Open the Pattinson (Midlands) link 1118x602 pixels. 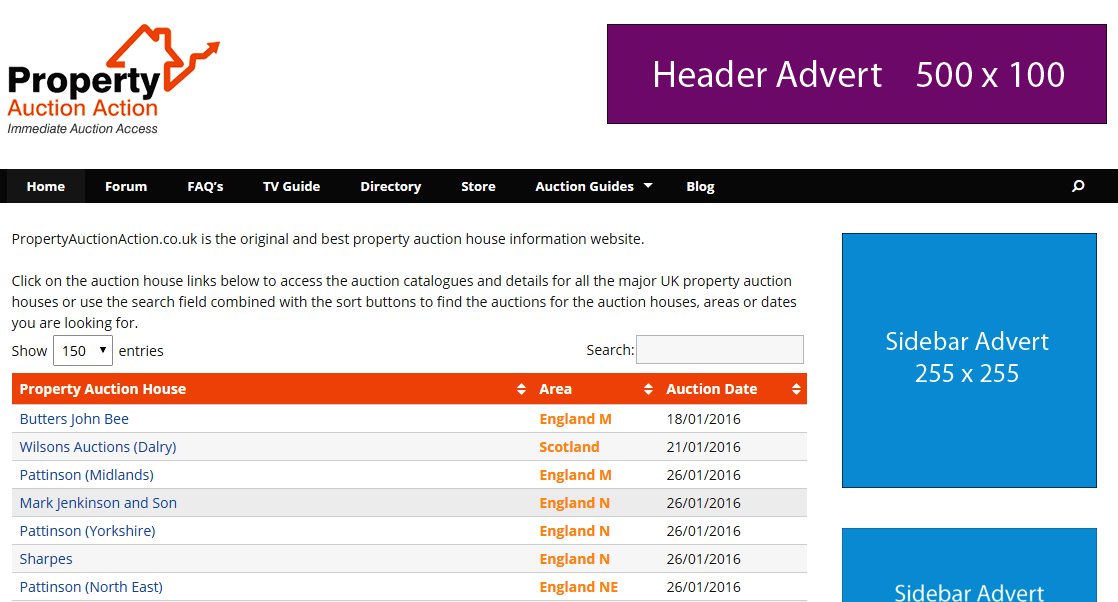pyautogui.click(x=86, y=474)
